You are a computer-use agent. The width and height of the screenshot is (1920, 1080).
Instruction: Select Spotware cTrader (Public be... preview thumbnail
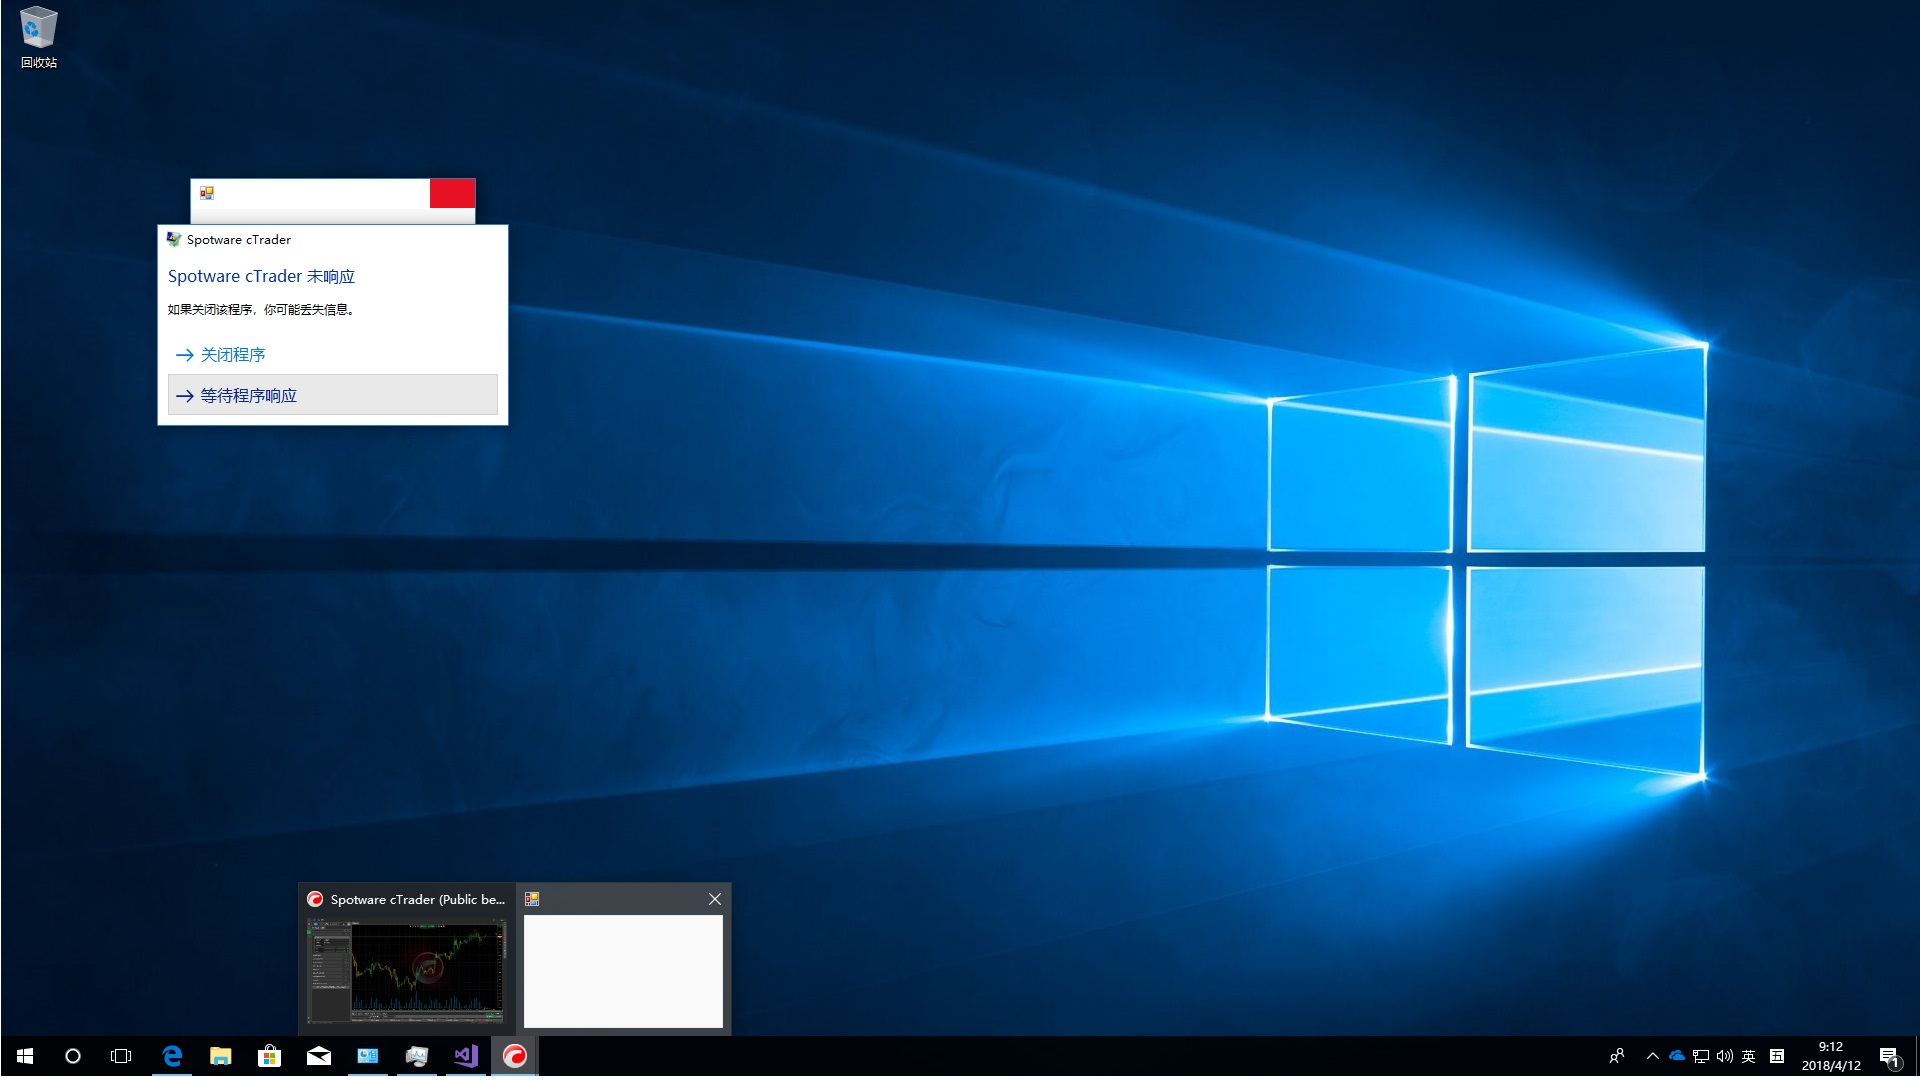[x=407, y=960]
